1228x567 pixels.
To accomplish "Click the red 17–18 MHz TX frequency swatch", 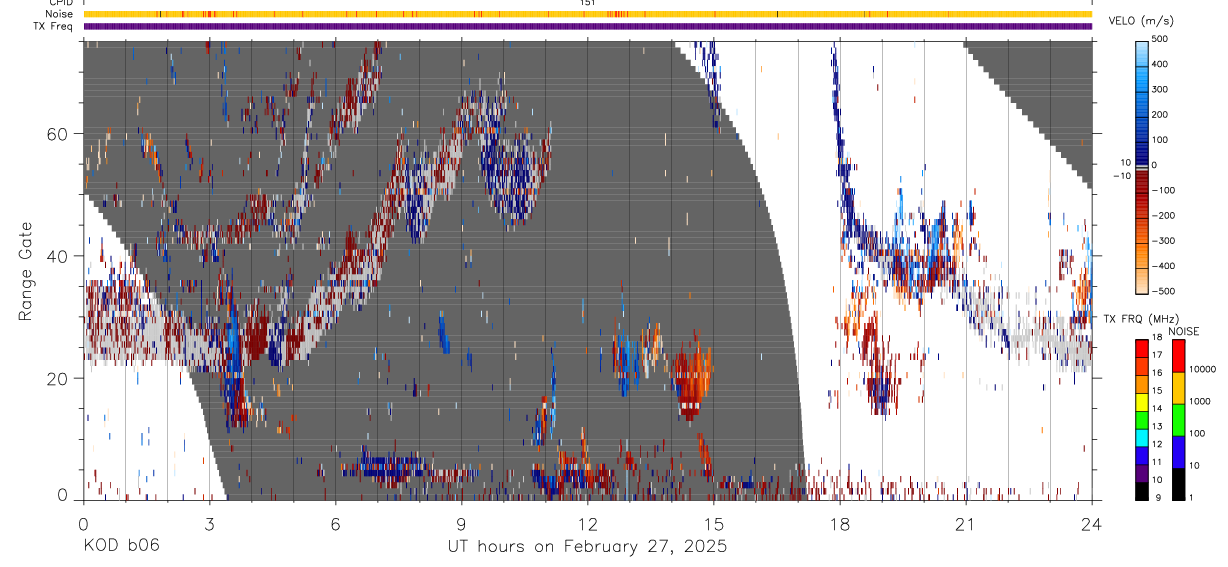I will tap(1142, 348).
